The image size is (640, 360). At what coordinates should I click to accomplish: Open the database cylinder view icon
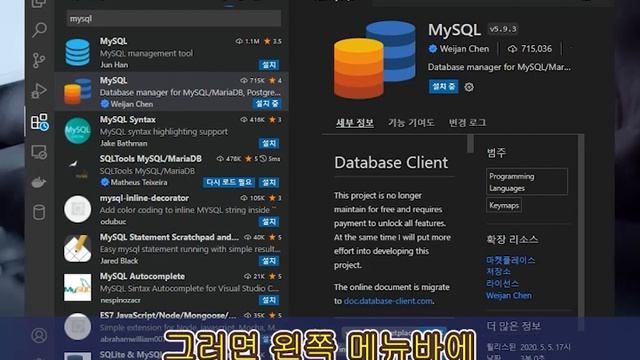pos(39,213)
